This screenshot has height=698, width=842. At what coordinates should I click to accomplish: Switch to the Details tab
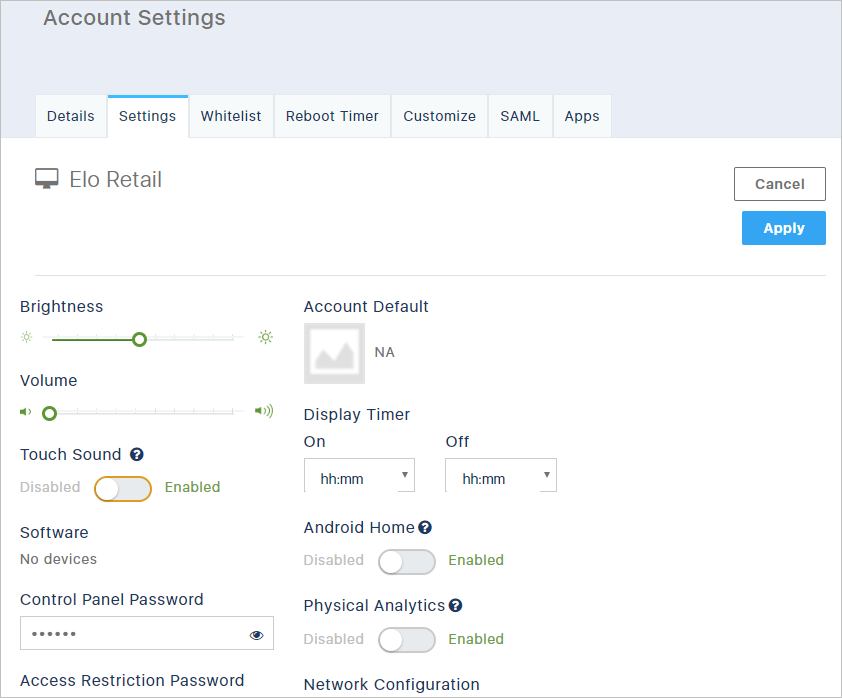click(71, 117)
